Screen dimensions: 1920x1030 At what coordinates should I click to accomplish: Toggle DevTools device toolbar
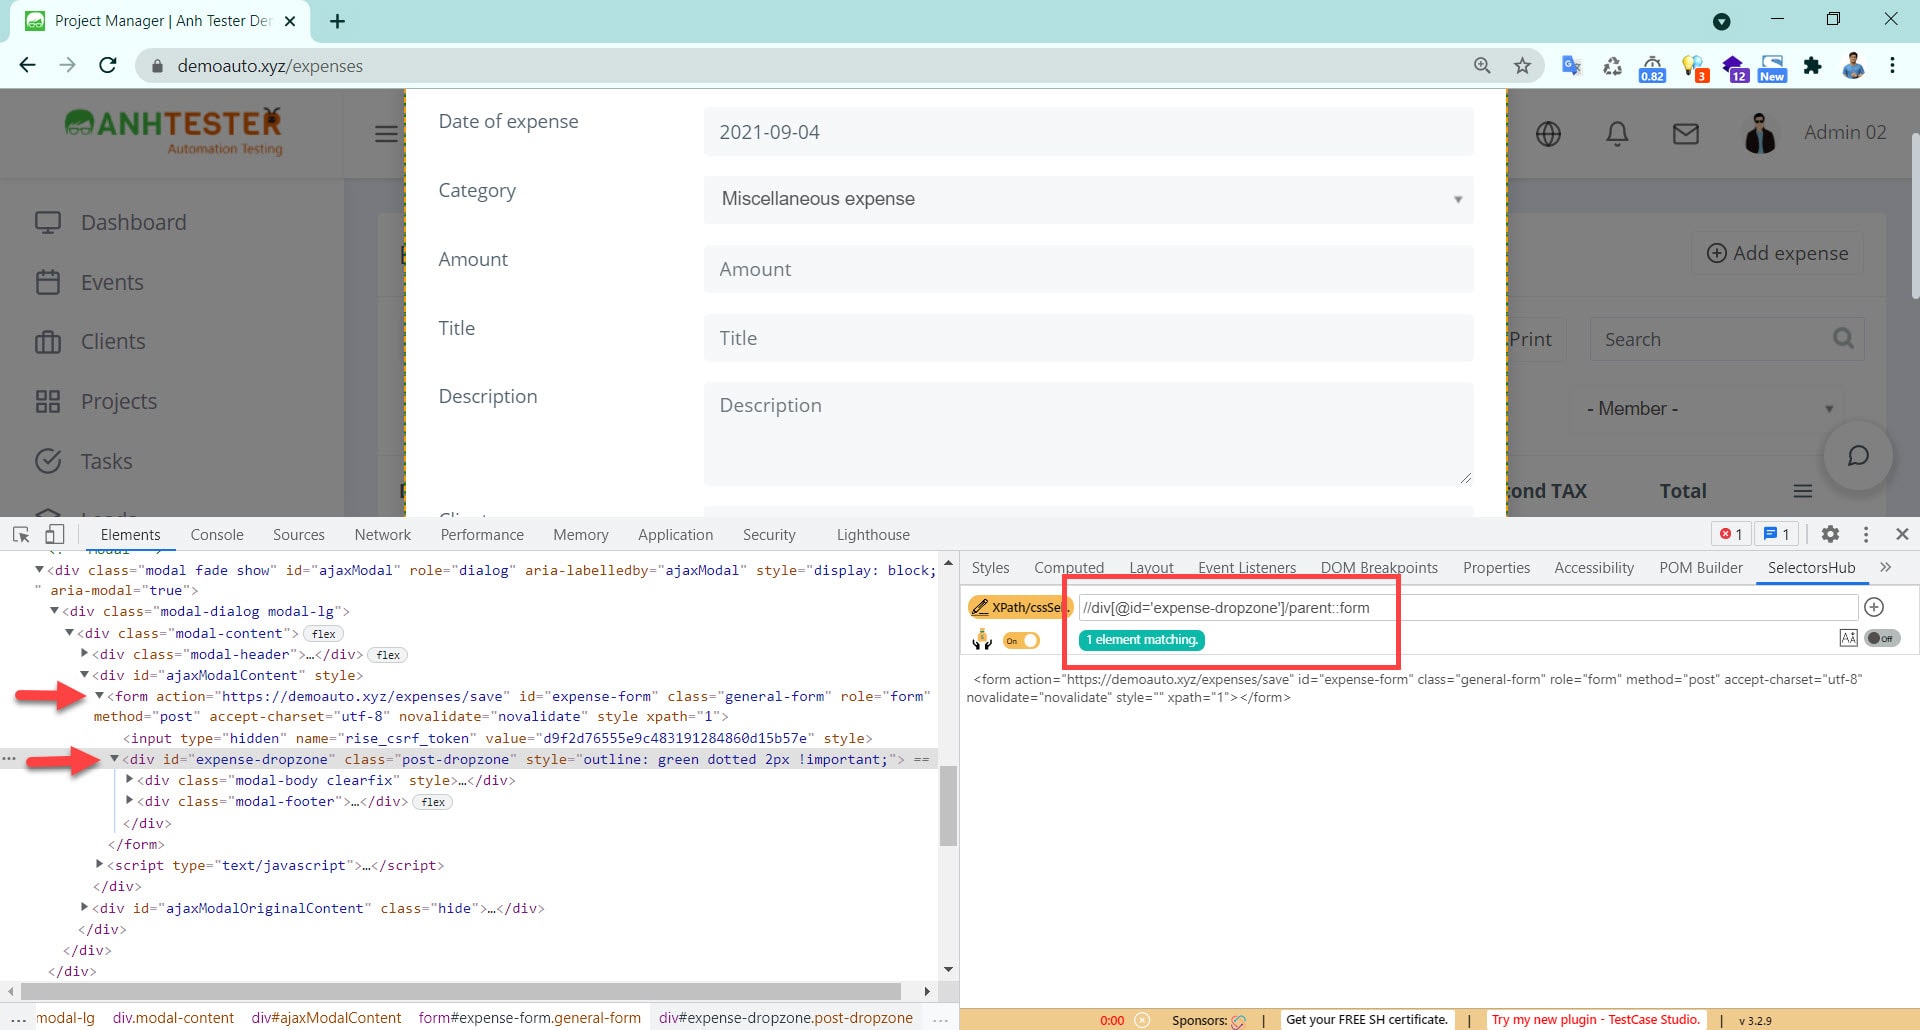click(x=54, y=534)
